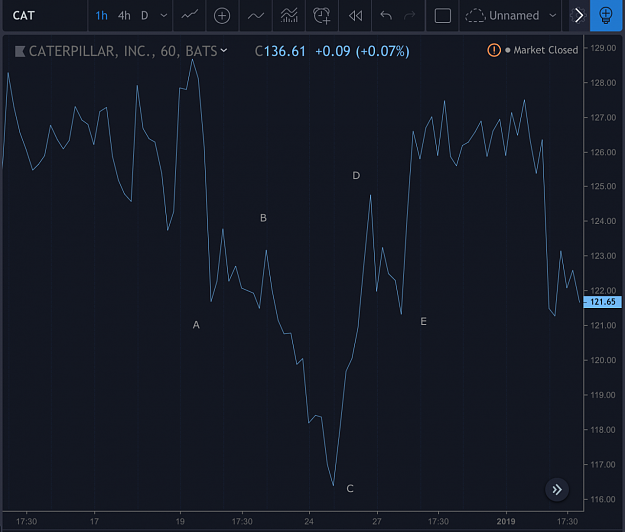
Task: Open the CATERPILLAR, INC. symbol legend dropdown
Action: (x=224, y=50)
